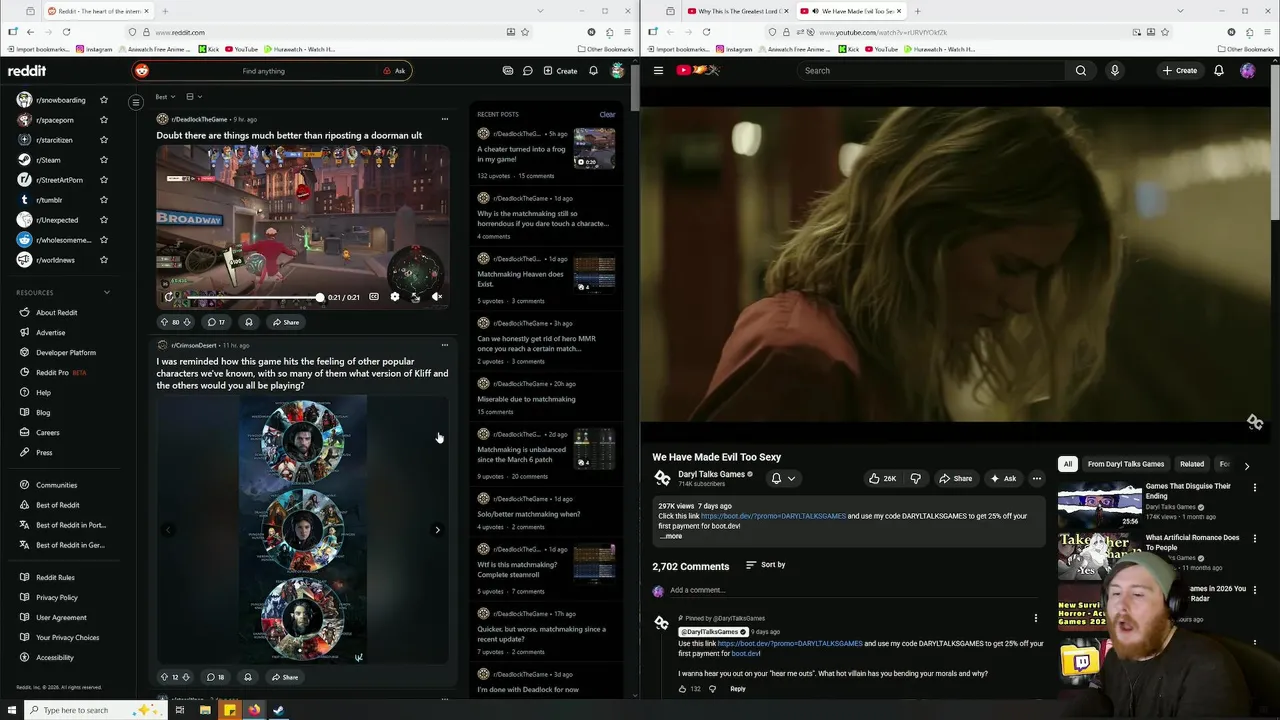1280x720 pixels.
Task: Collapse the Resources section
Action: [107, 293]
